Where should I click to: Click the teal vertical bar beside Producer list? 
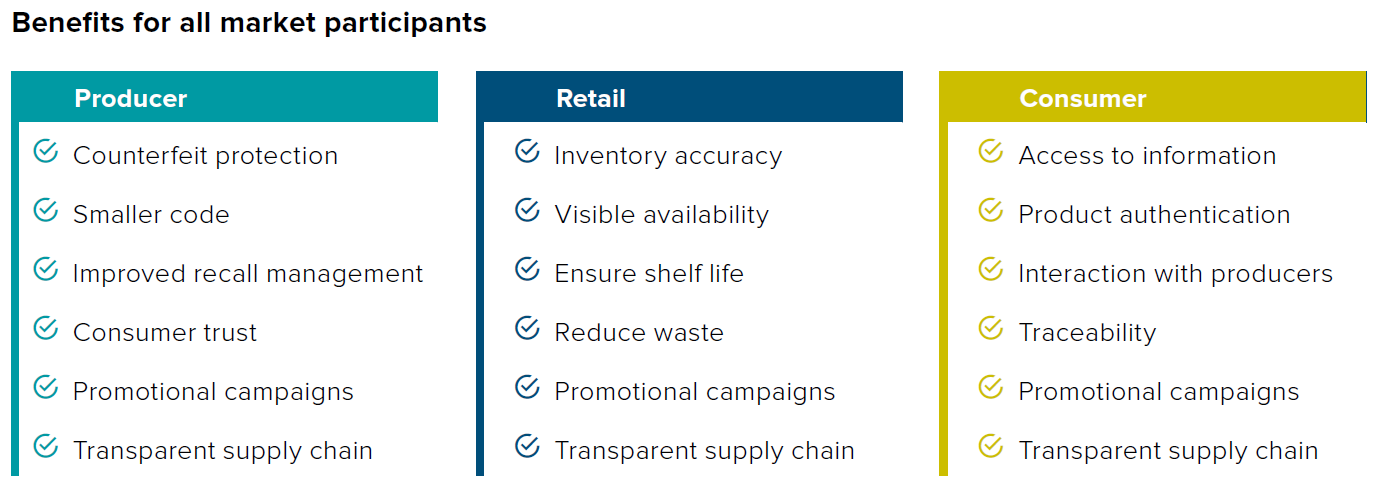pos(15,298)
